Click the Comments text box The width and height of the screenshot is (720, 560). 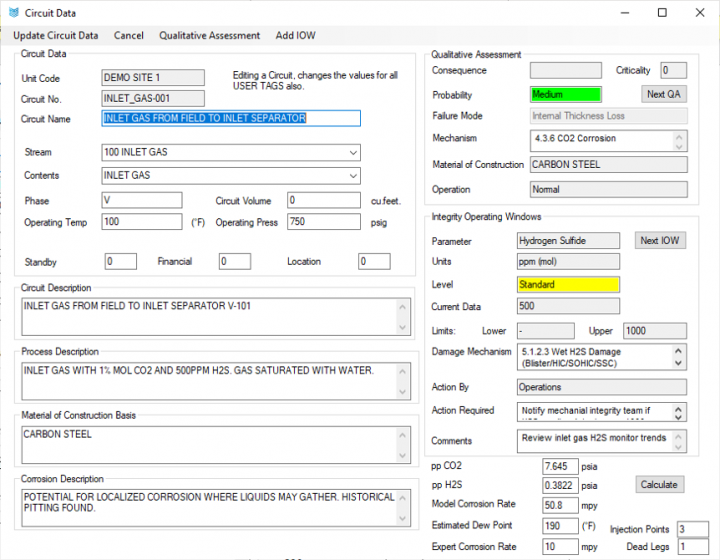(602, 441)
